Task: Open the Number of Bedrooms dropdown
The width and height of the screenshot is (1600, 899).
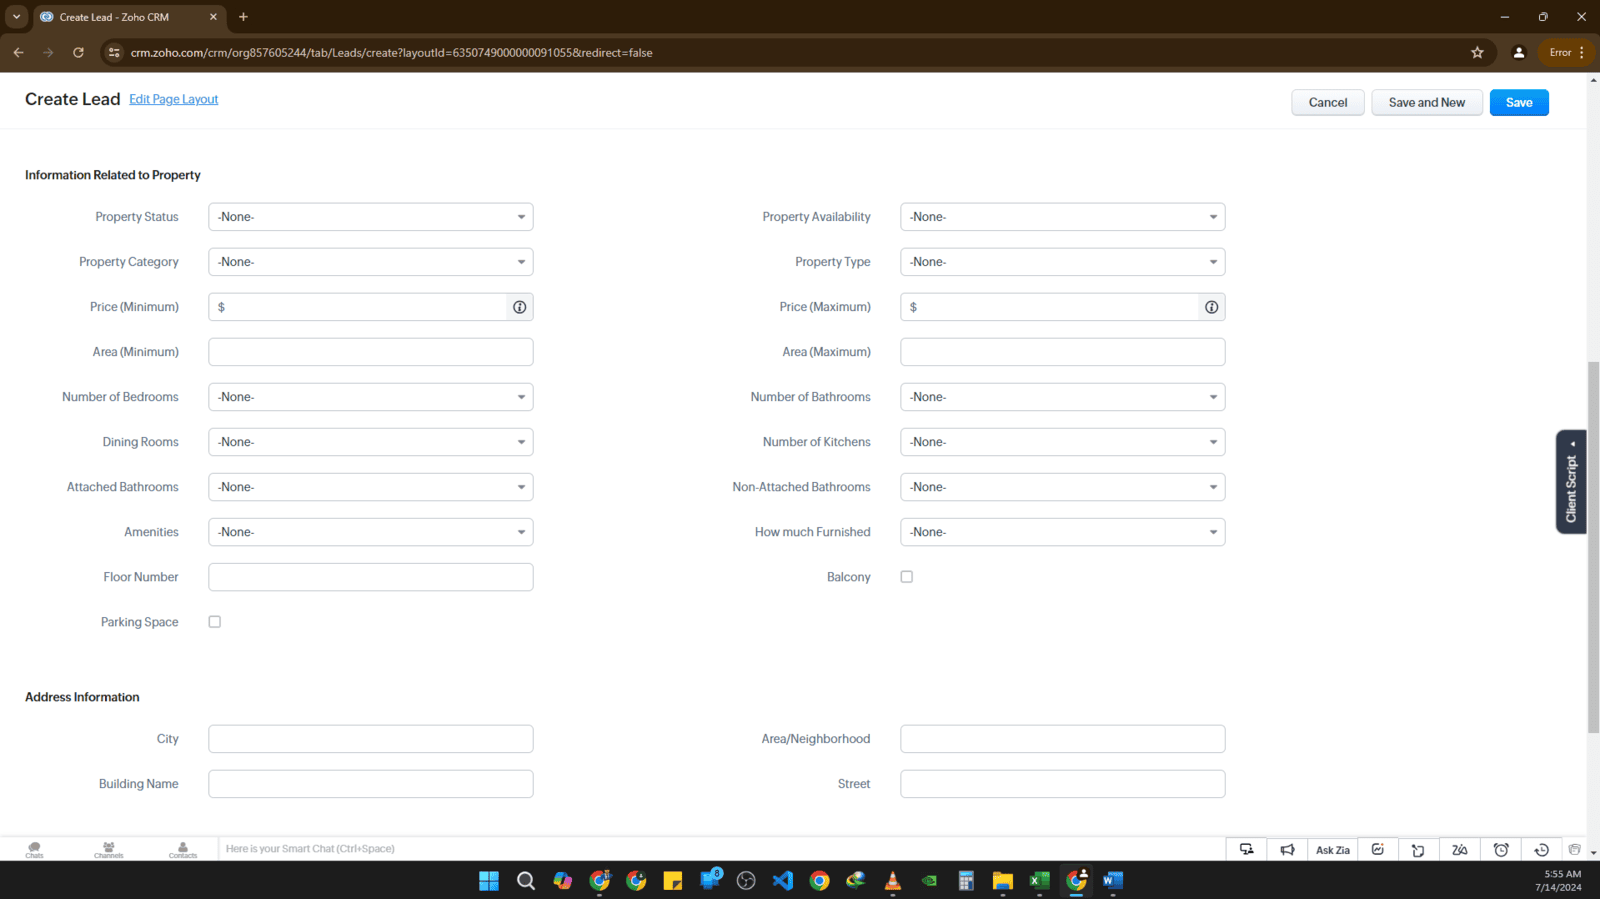Action: 371,397
